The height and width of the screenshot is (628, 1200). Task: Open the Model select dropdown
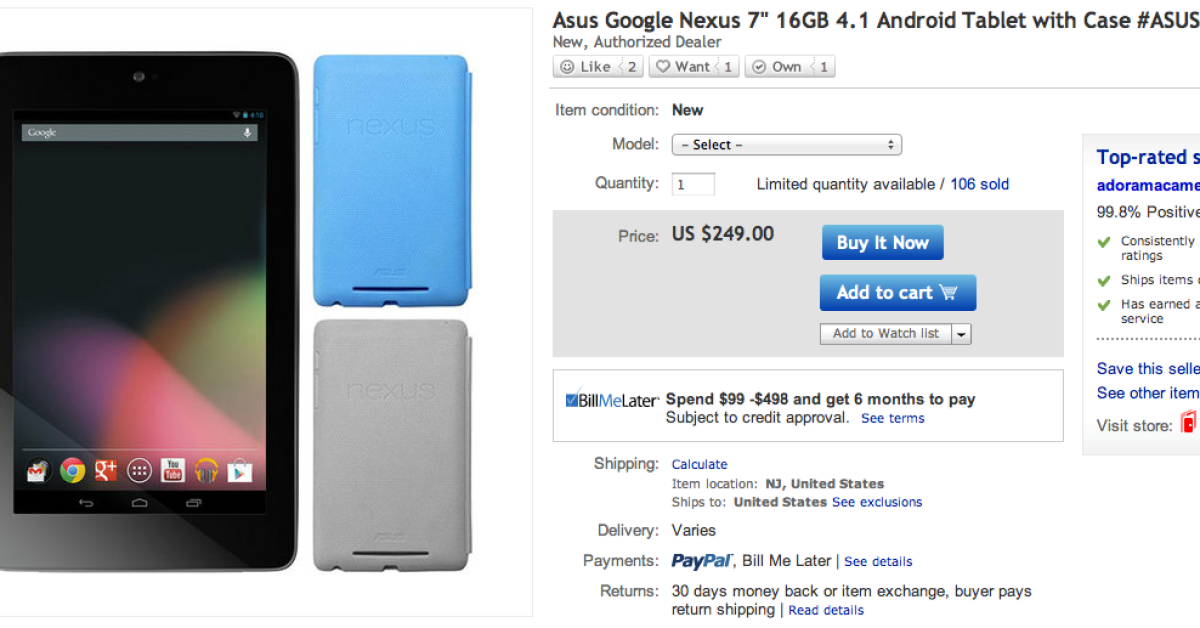pos(786,145)
